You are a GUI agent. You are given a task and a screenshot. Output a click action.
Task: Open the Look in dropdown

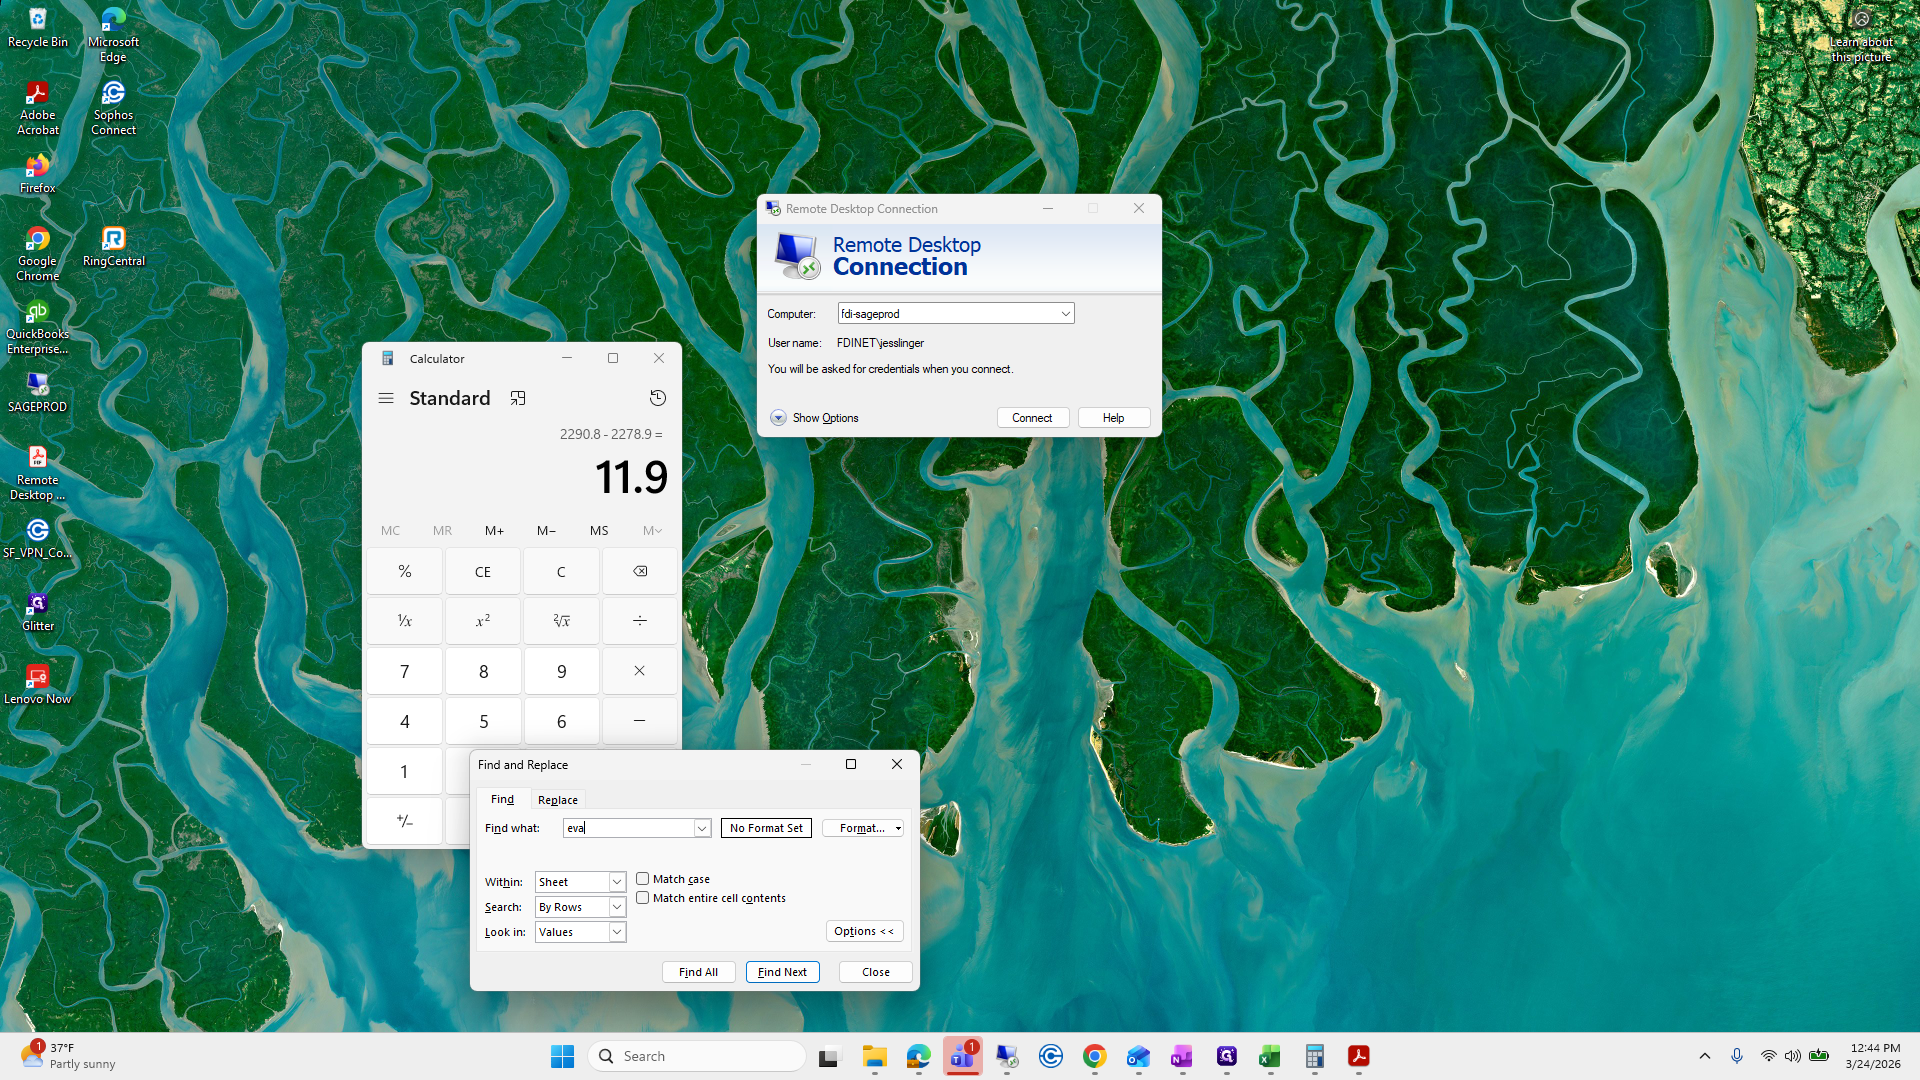[x=617, y=932]
